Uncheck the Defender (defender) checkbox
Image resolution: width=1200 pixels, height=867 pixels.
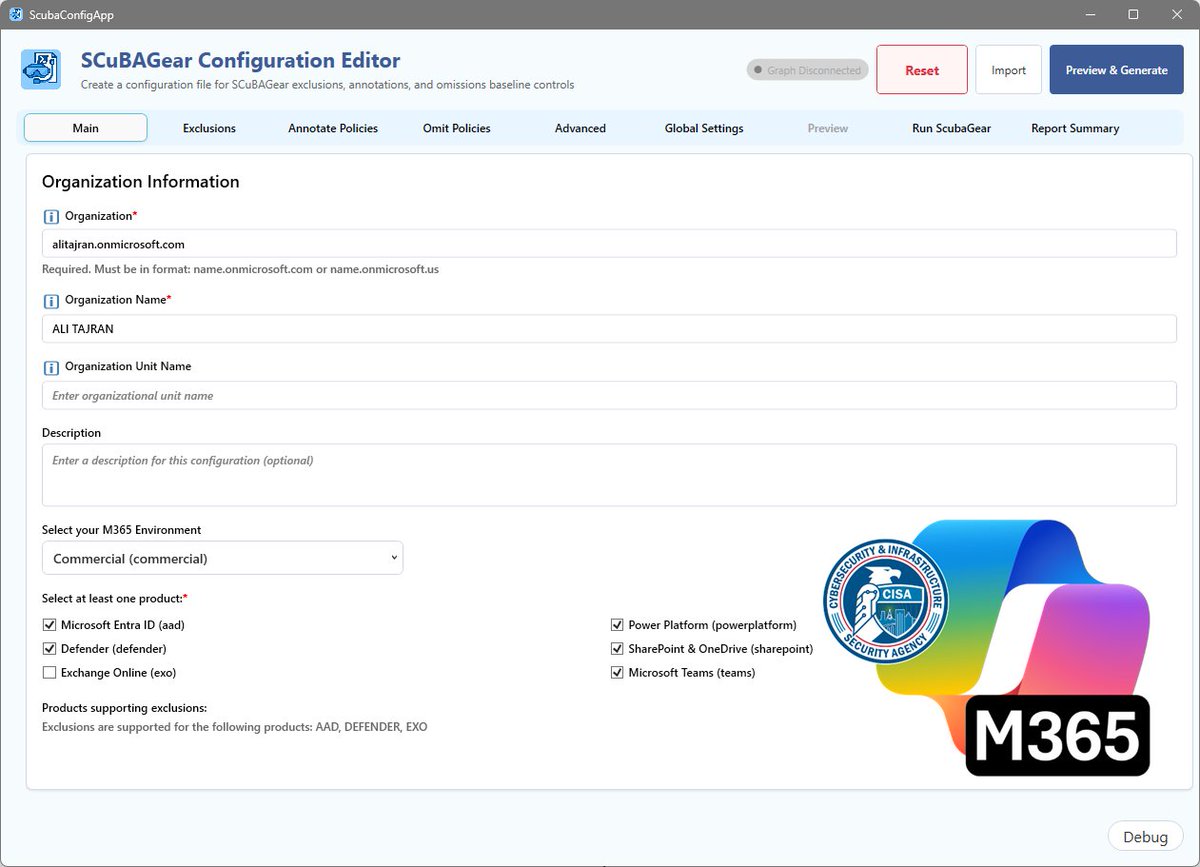click(x=50, y=649)
